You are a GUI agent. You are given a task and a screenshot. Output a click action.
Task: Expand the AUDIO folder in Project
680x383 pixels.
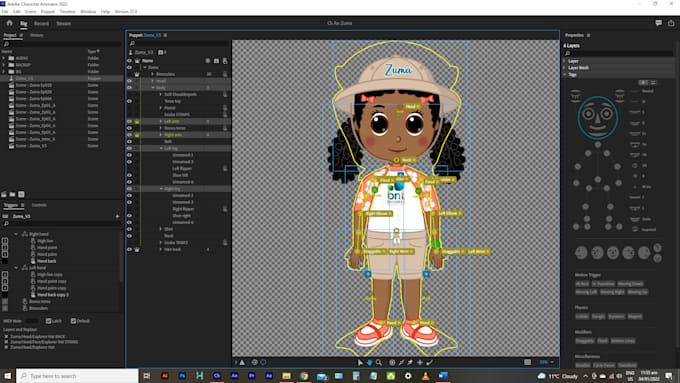[x=4, y=58]
